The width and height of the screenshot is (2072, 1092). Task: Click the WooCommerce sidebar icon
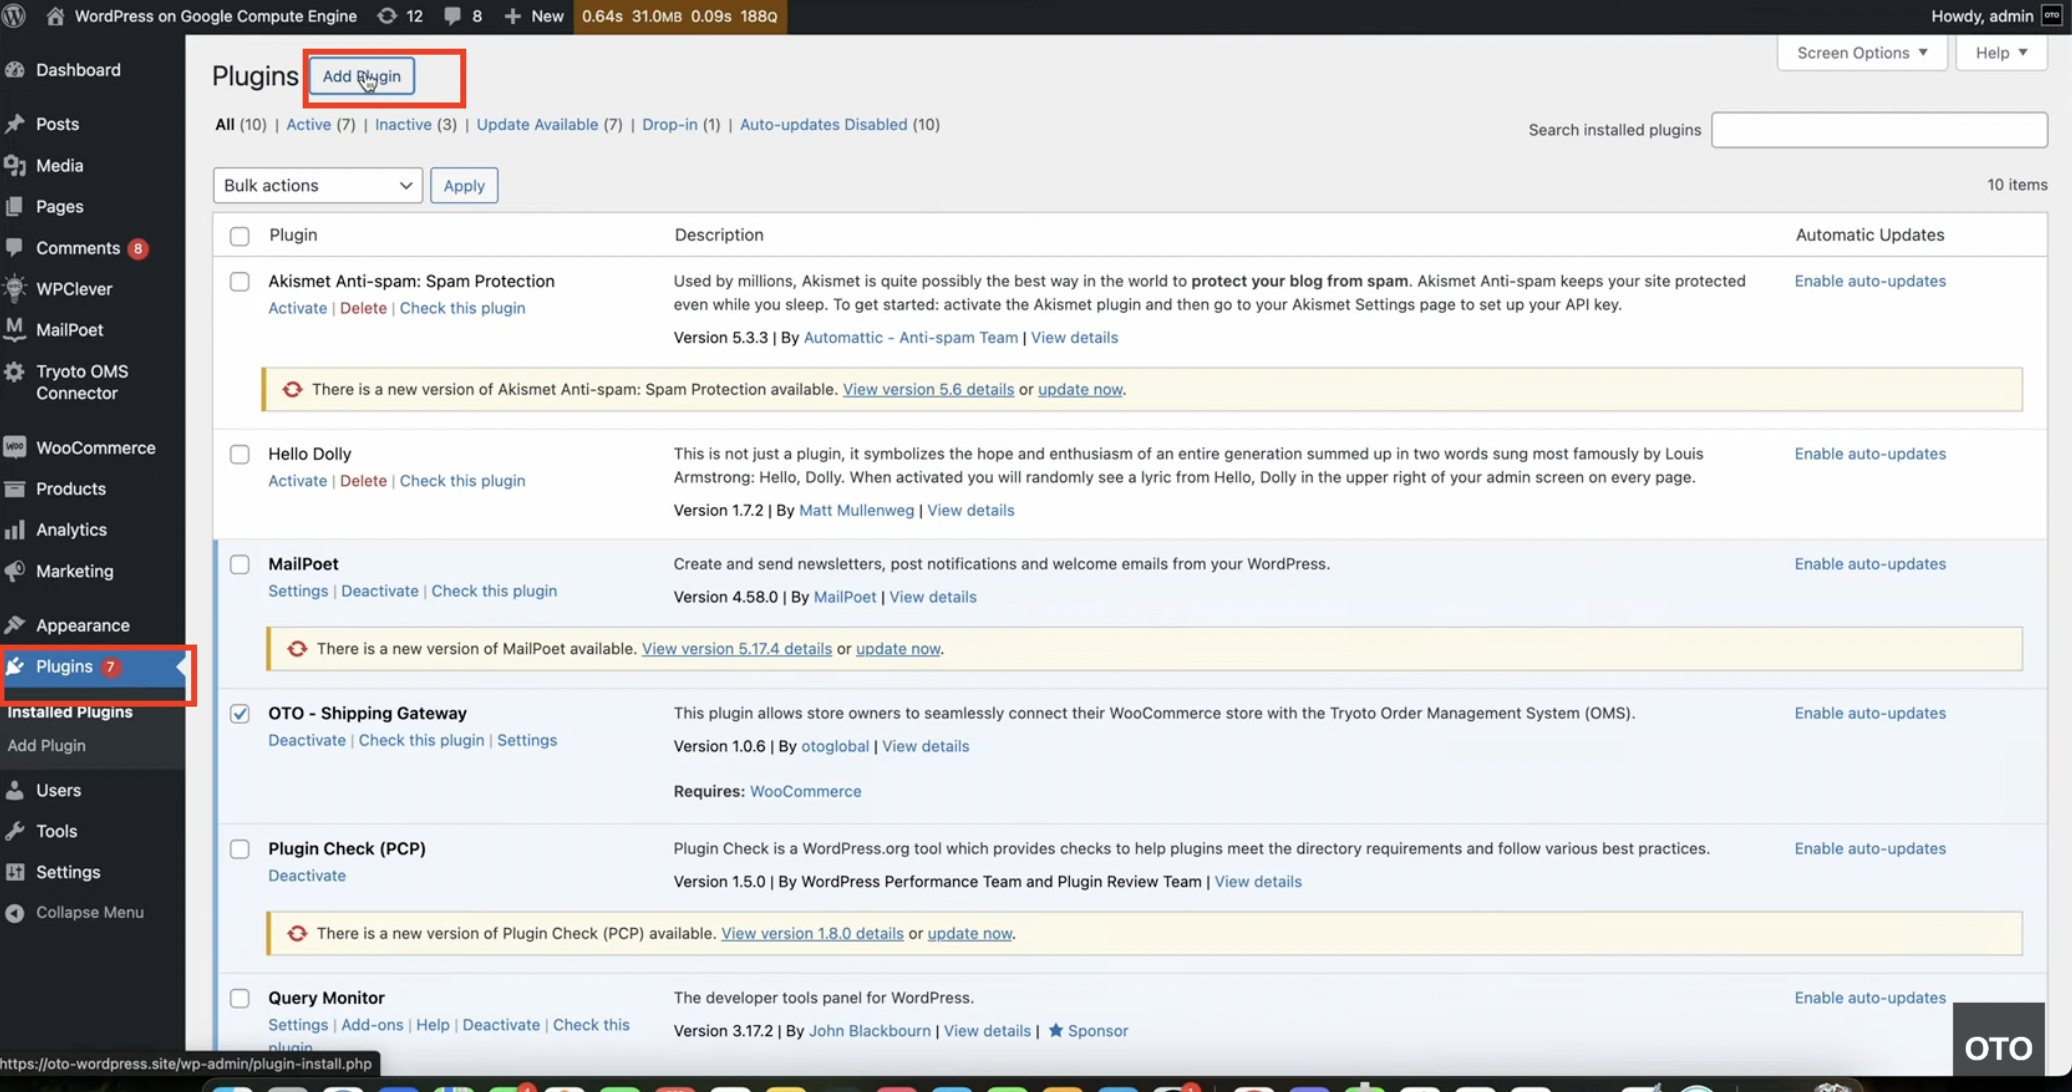15,447
